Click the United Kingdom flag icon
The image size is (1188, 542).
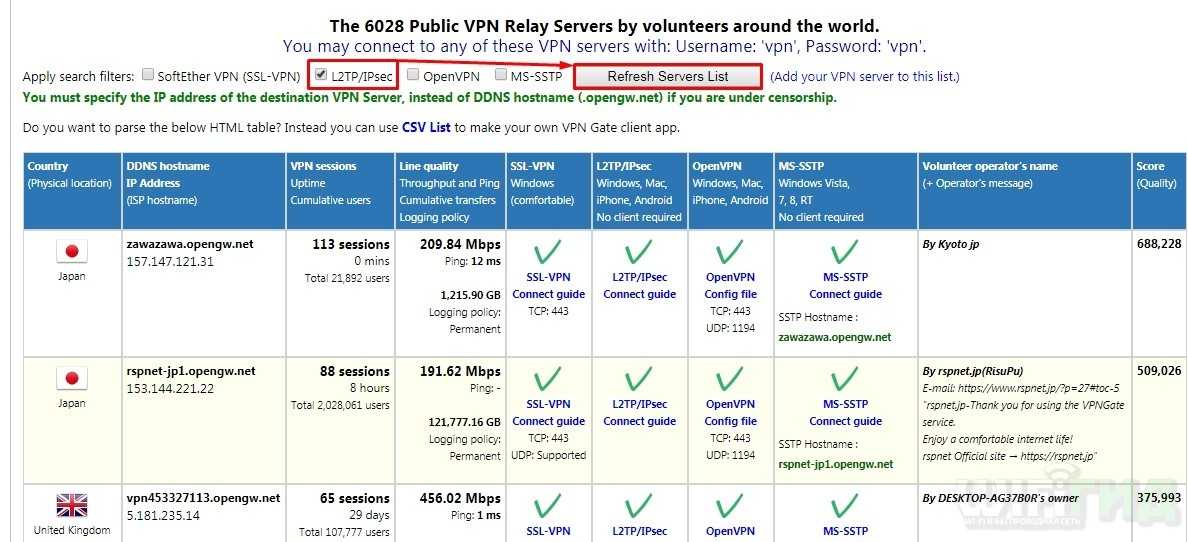72,506
